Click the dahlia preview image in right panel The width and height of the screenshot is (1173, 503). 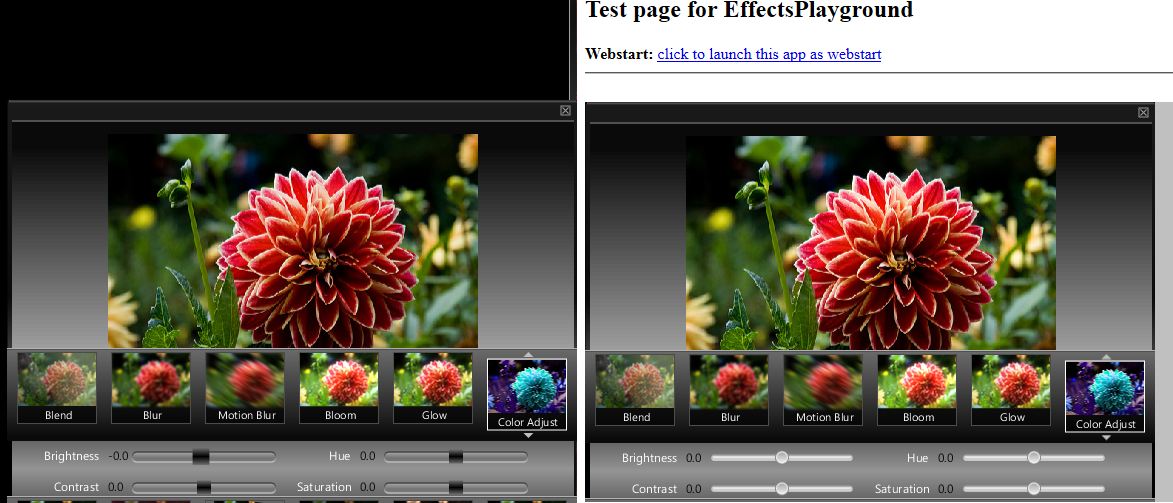pyautogui.click(x=870, y=242)
